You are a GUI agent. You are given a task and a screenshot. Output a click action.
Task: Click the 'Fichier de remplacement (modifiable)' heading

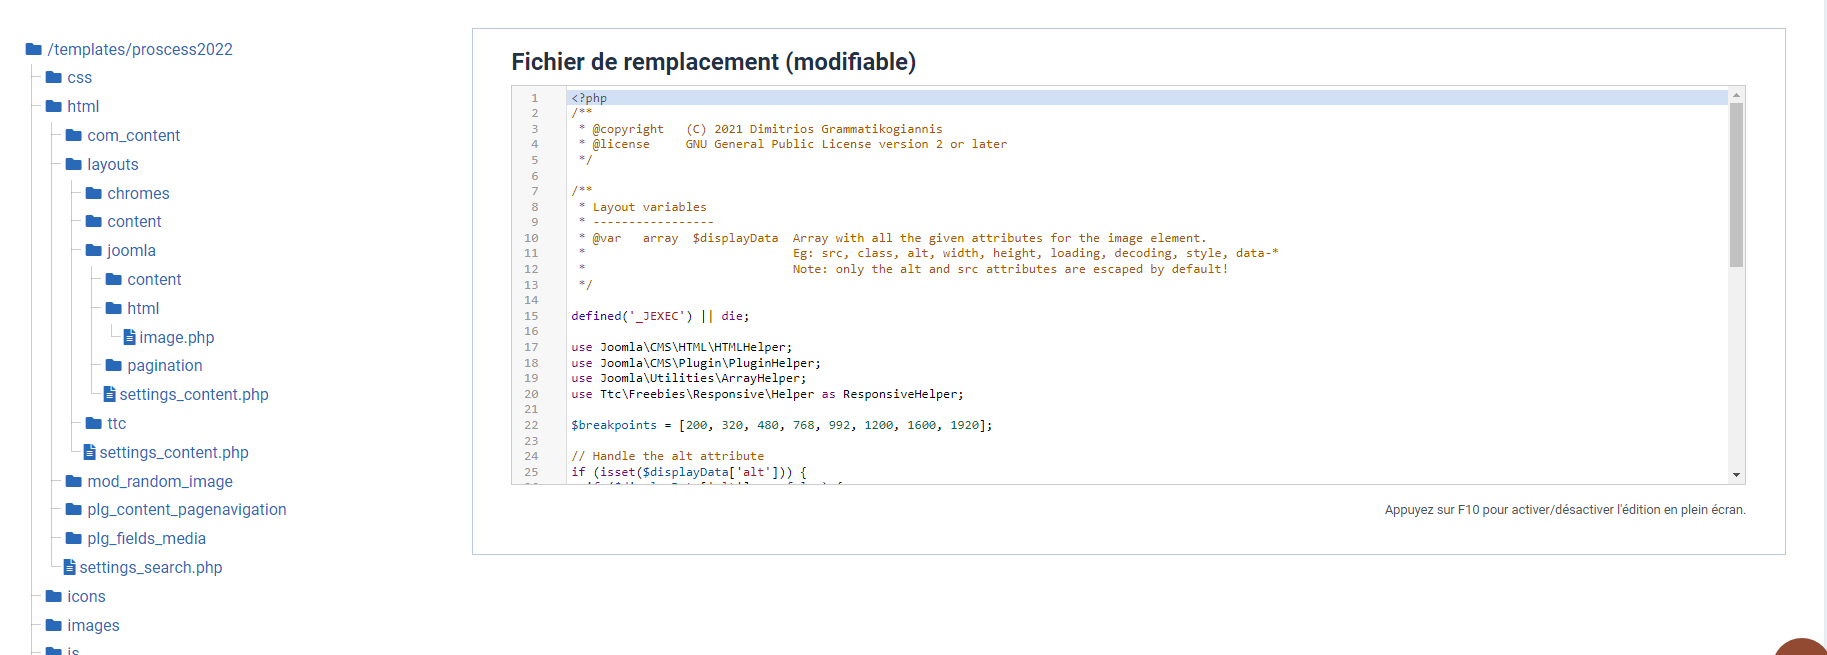(713, 62)
